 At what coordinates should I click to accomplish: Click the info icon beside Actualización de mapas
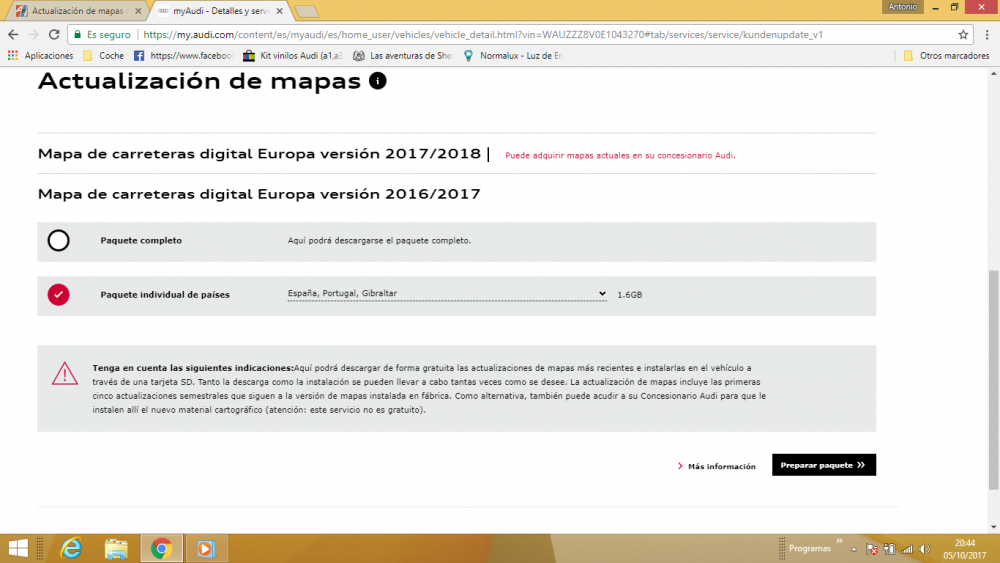[x=378, y=81]
